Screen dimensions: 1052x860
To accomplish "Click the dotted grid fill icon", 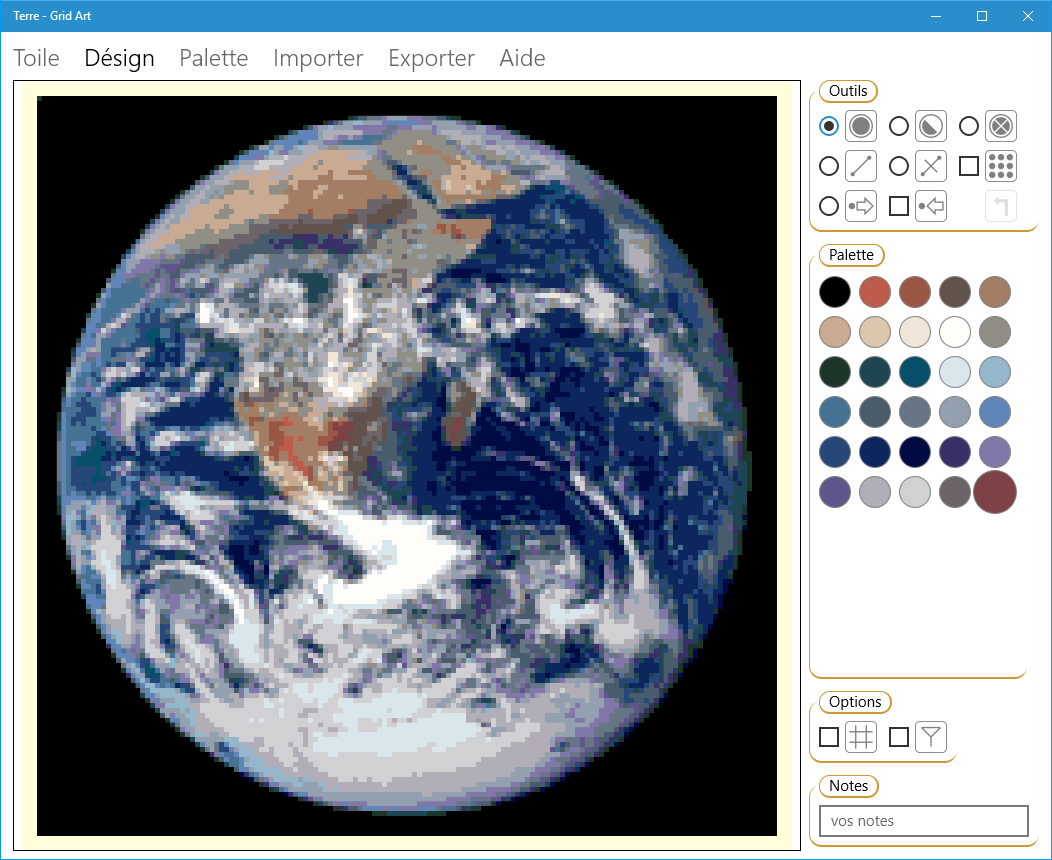I will pyautogui.click(x=1001, y=166).
